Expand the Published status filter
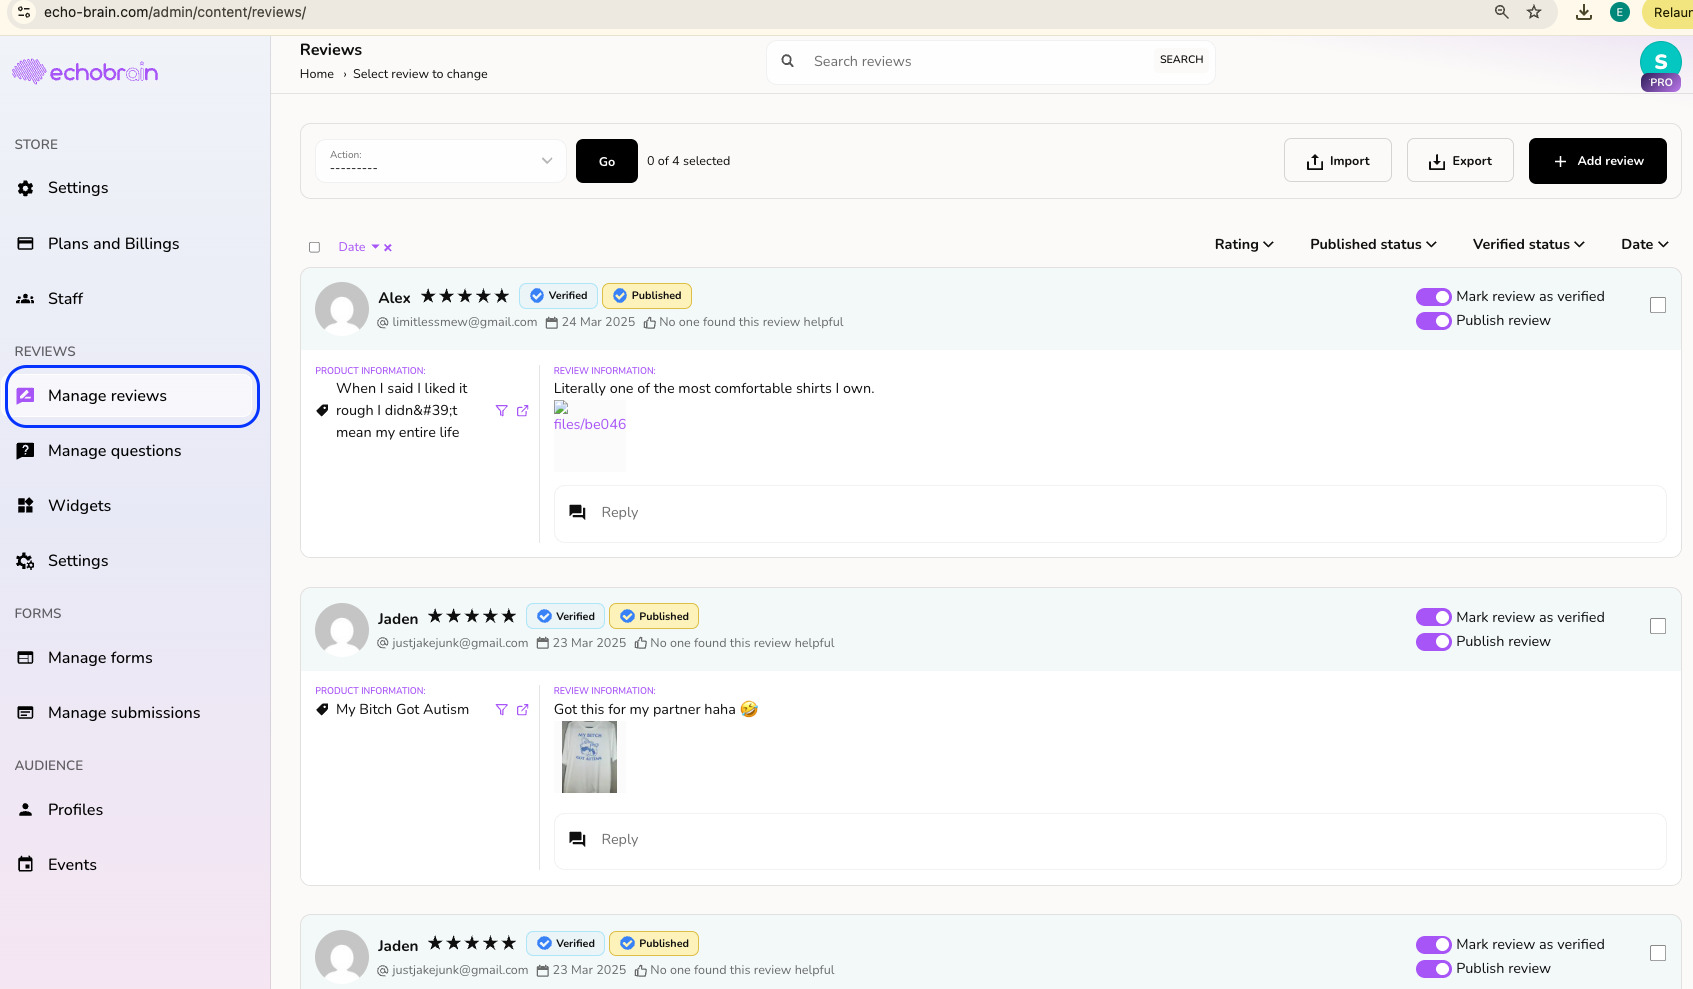Viewport: 1693px width, 989px height. pos(1373,244)
